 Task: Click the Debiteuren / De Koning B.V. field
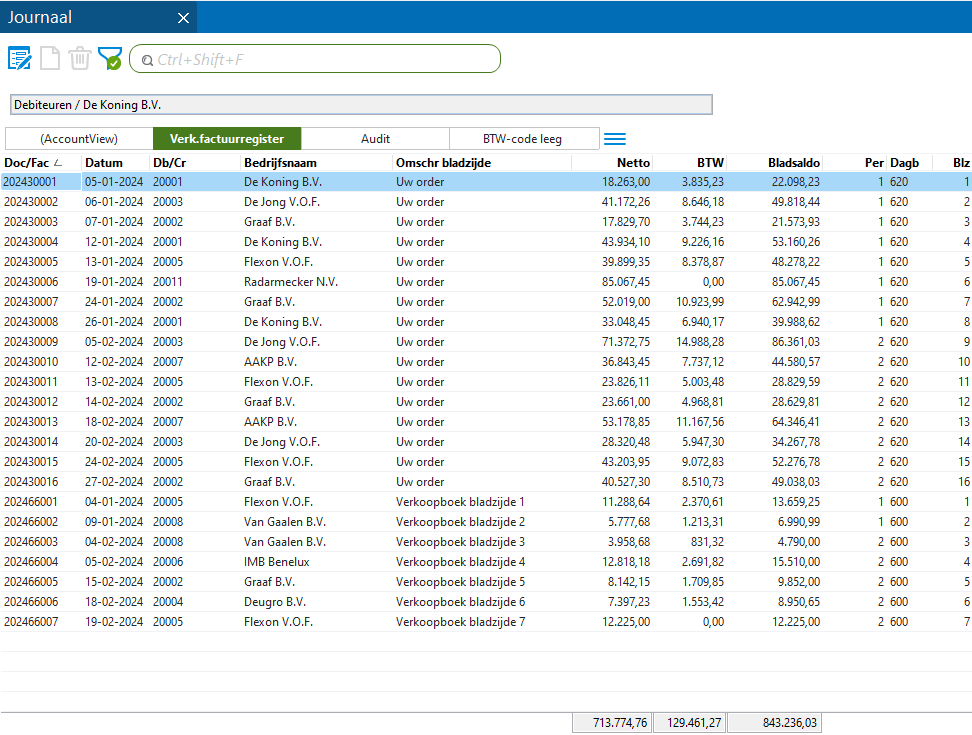click(361, 104)
